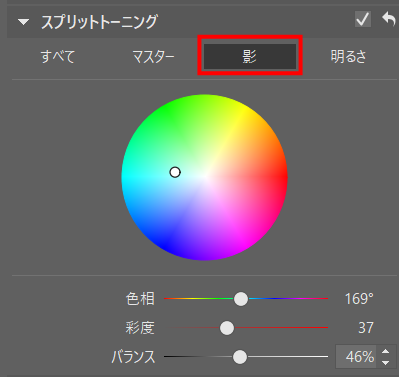Switch to the マスター tab

[x=153, y=57]
